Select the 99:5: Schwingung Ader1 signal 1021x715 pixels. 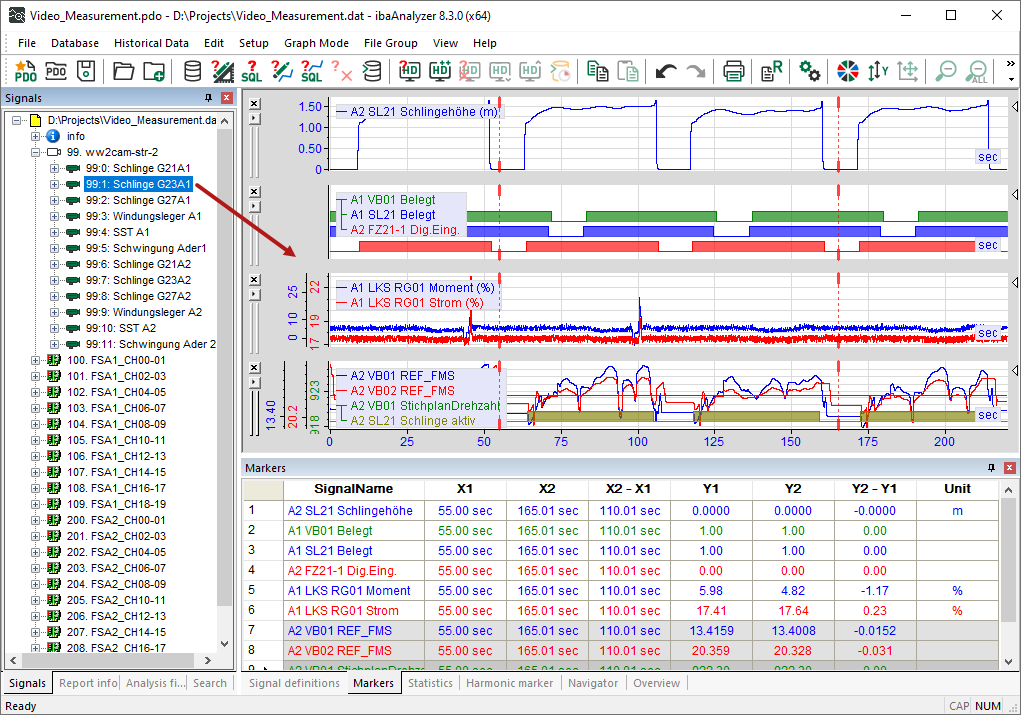pos(146,248)
